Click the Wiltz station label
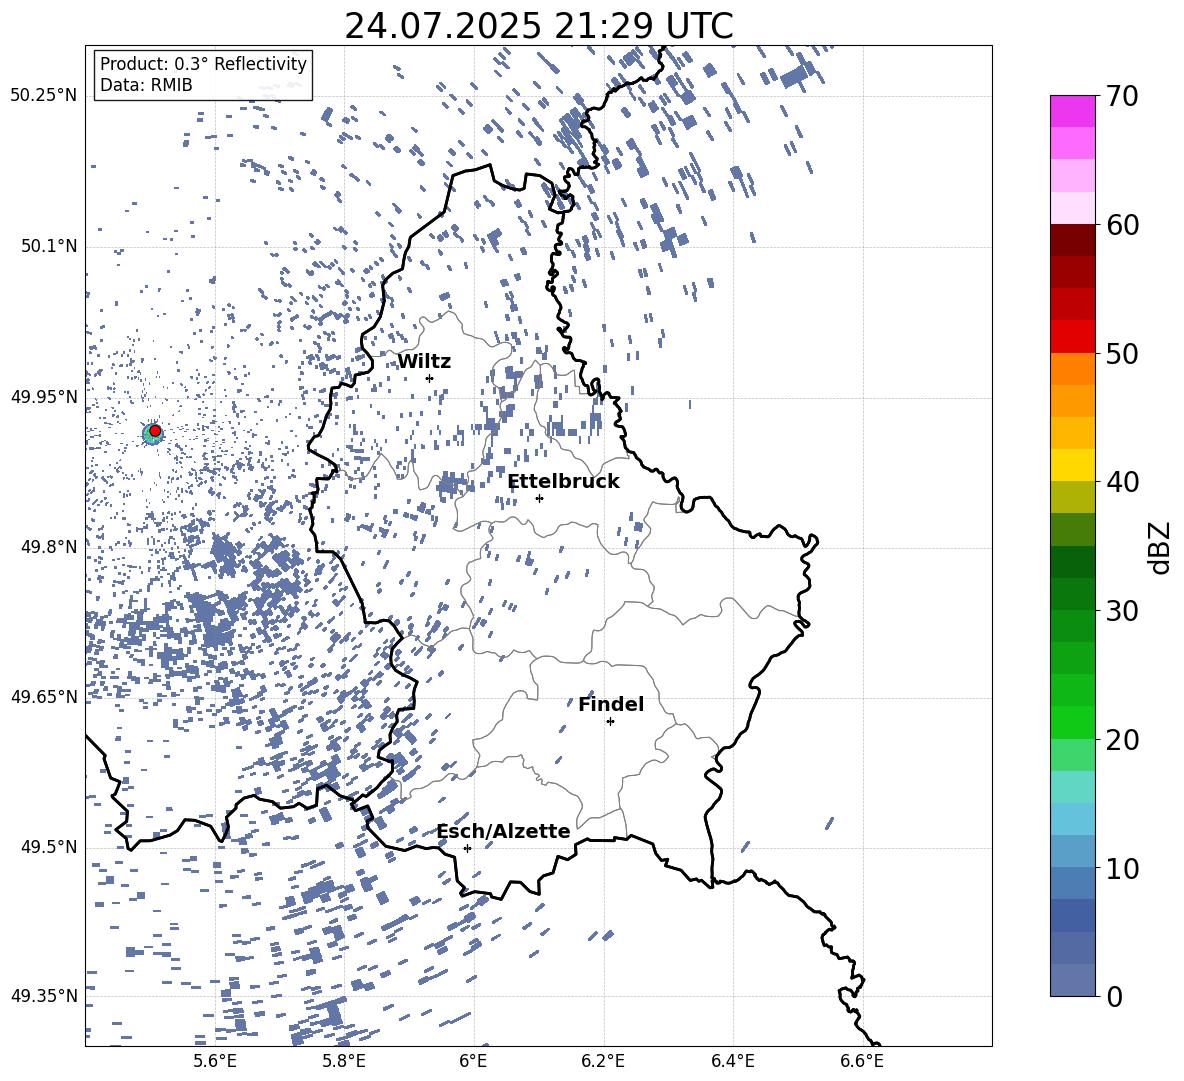 pyautogui.click(x=424, y=362)
